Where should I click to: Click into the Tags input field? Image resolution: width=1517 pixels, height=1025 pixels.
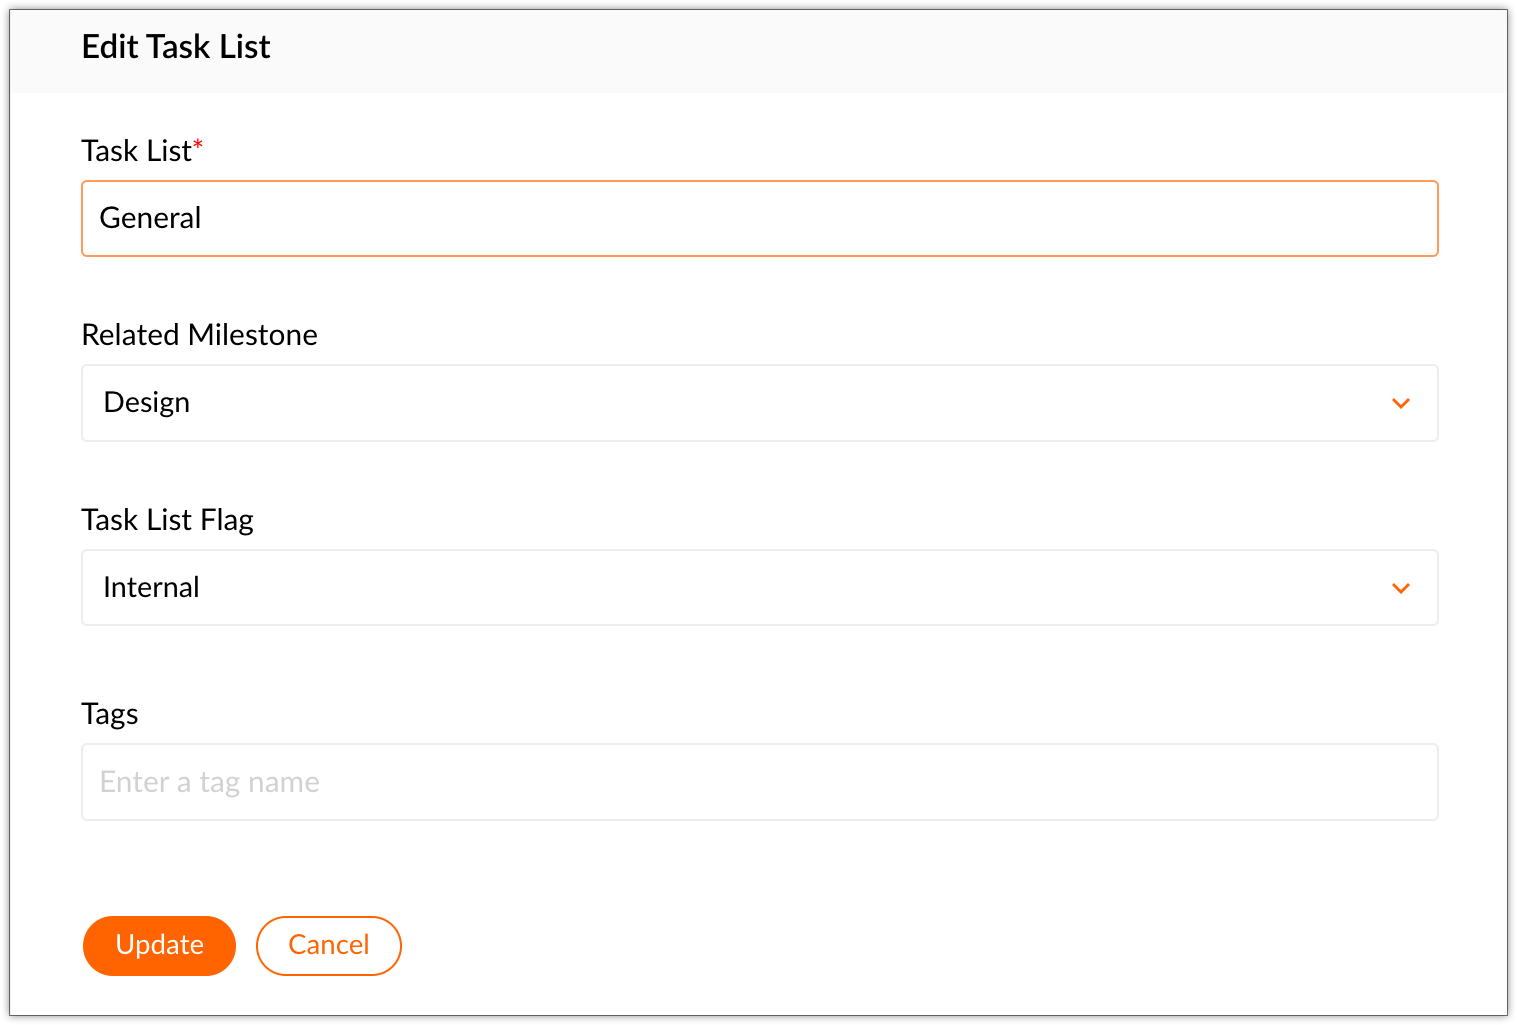(759, 782)
